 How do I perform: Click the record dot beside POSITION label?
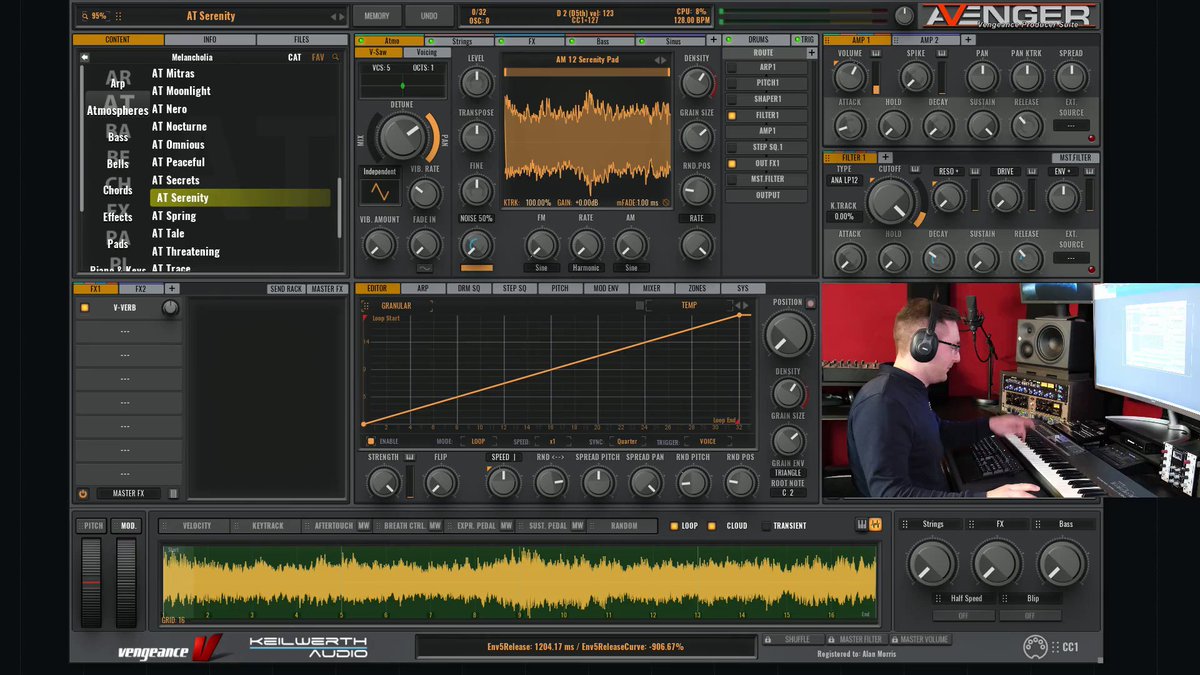(811, 302)
